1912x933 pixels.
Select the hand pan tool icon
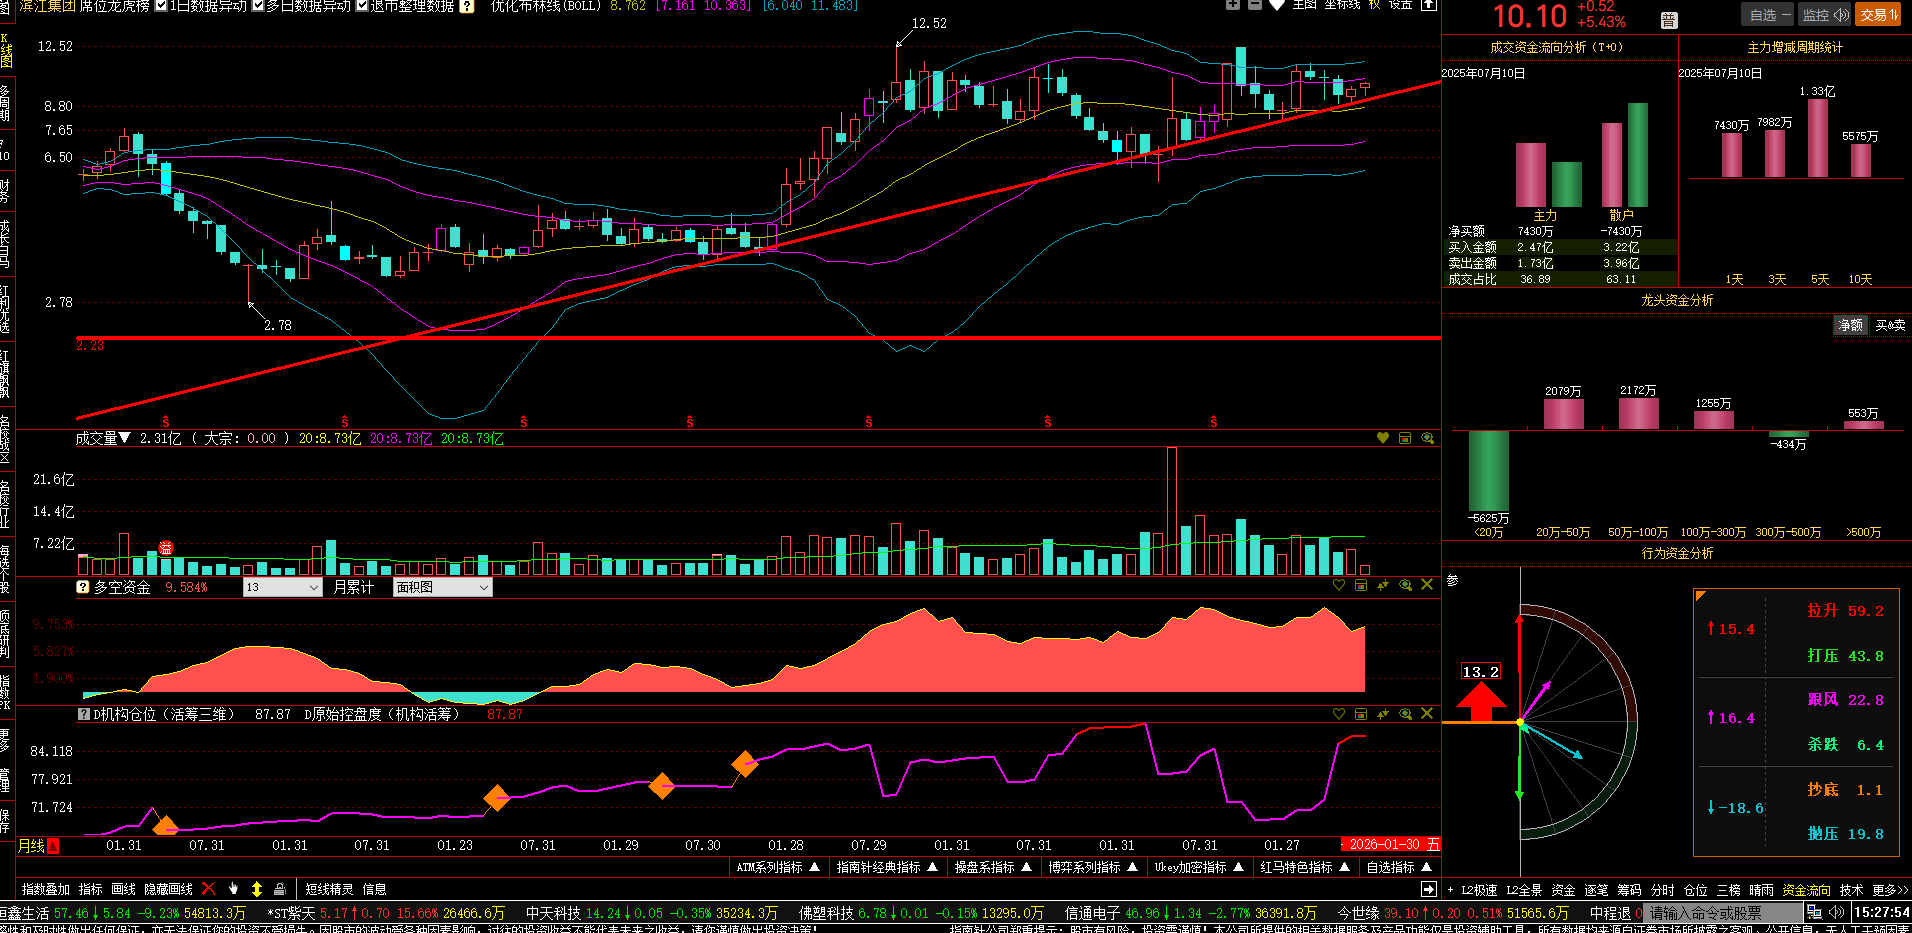(233, 888)
